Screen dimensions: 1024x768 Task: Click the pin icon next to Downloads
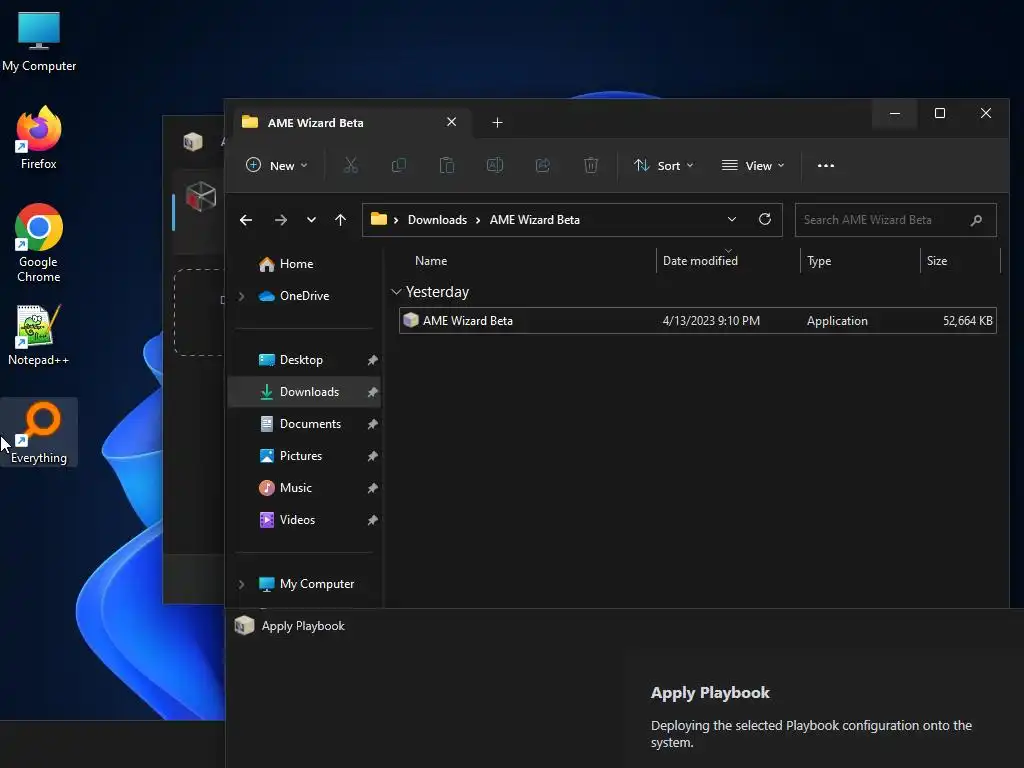tap(372, 392)
